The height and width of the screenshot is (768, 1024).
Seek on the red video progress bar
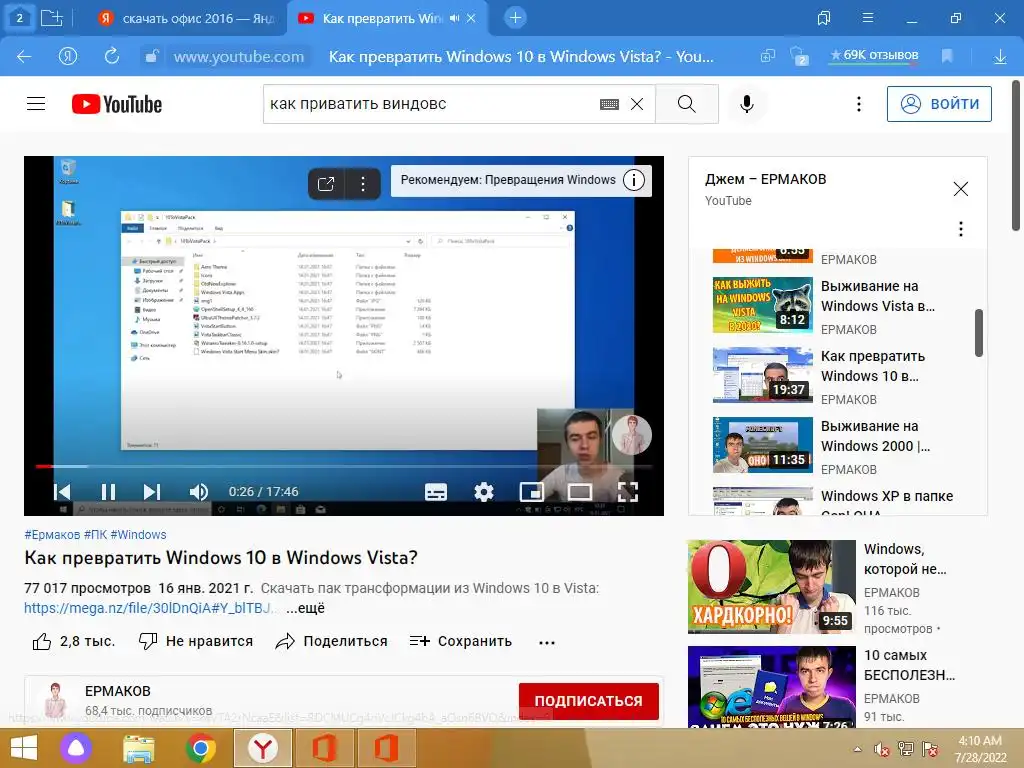tap(344, 466)
